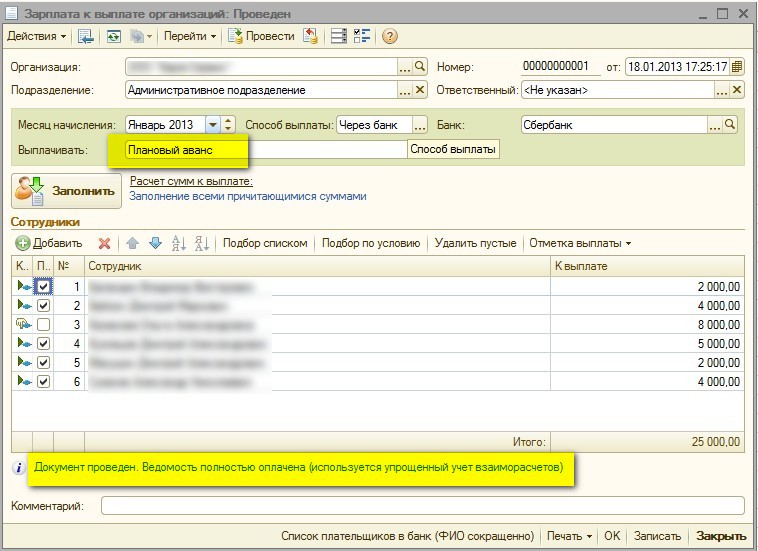Viewport: 758px width, 551px height.
Task: Open the Перейти menu
Action: tap(191, 36)
